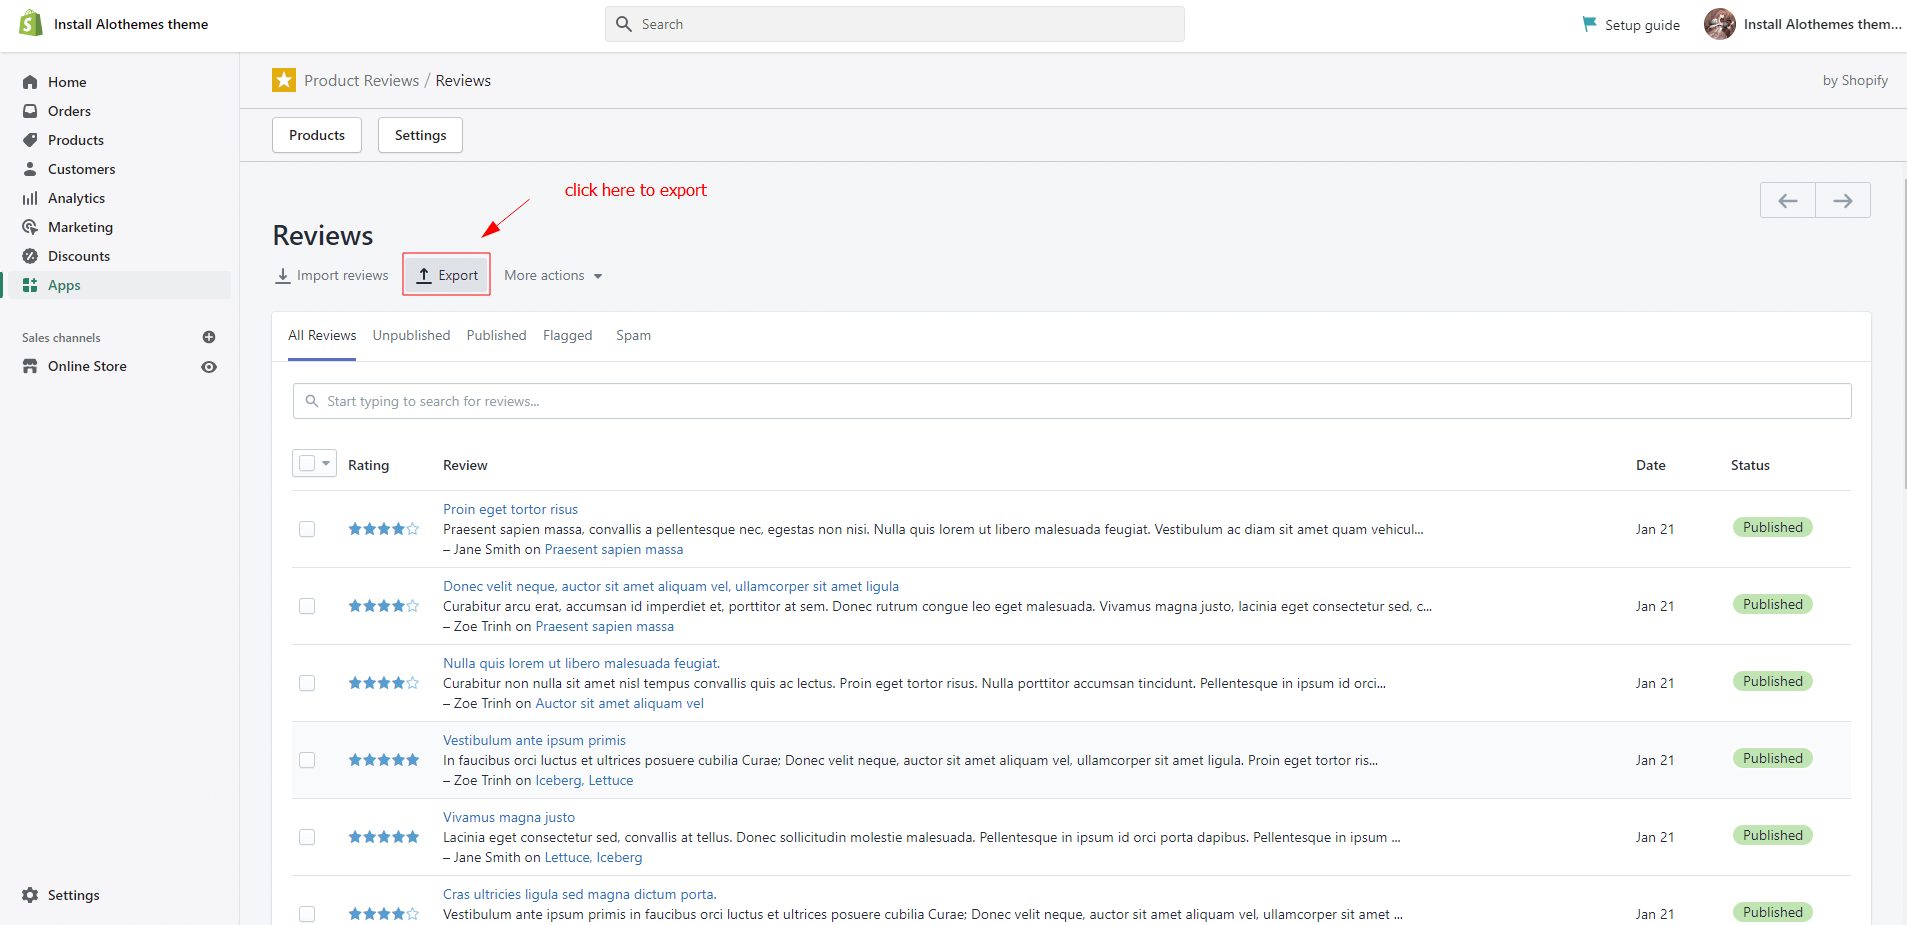
Task: Click the Export button
Action: pos(447,275)
